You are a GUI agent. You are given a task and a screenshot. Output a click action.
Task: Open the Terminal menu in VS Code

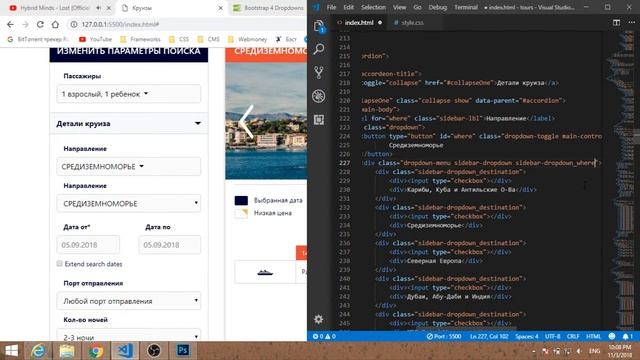pos(466,7)
